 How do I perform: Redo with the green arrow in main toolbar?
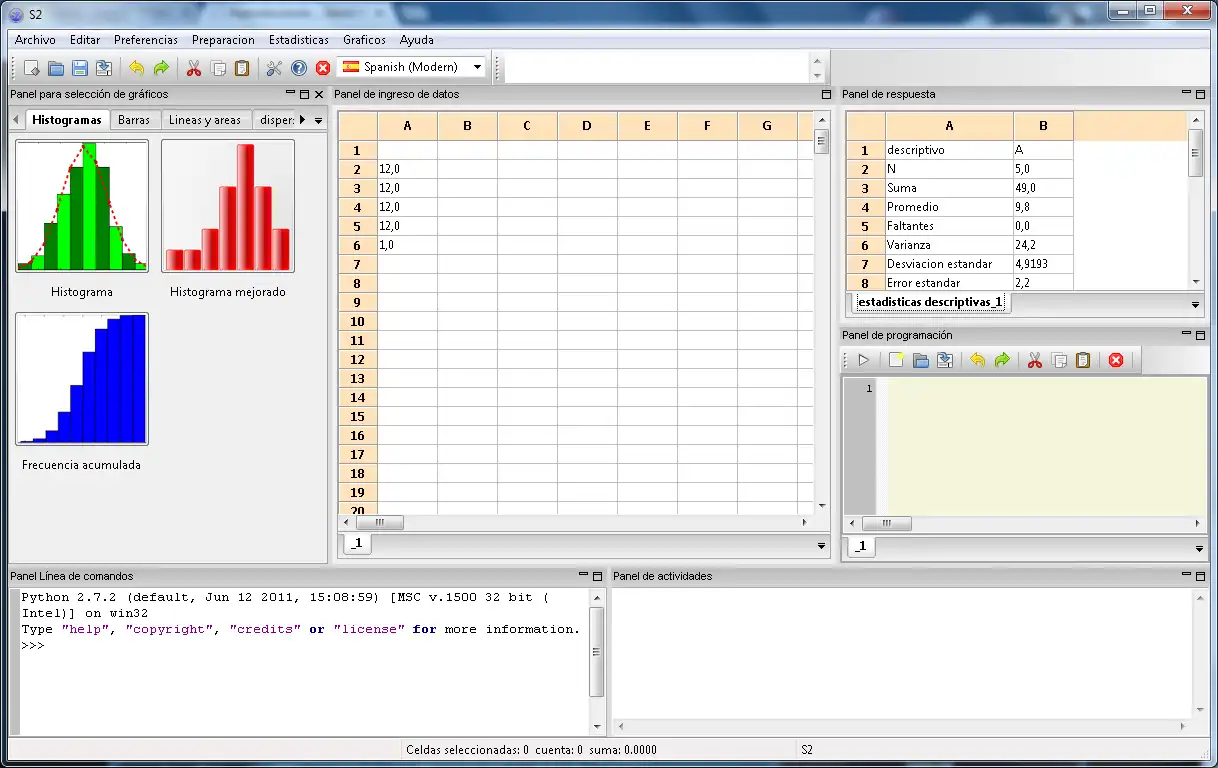click(161, 68)
